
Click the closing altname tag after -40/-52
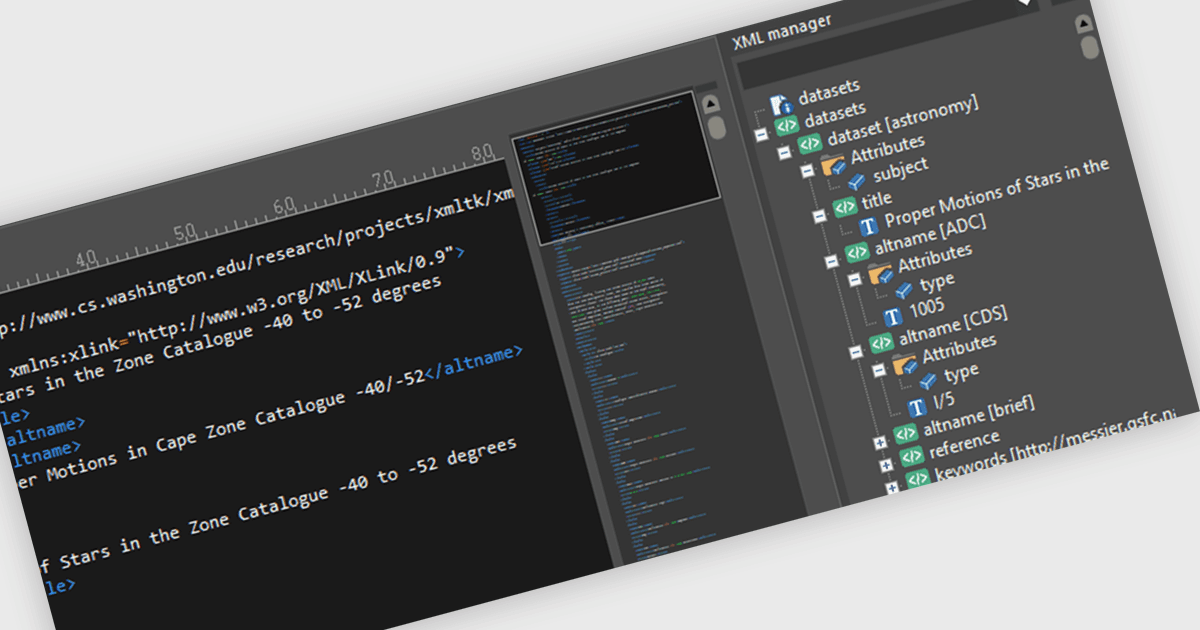(x=474, y=363)
